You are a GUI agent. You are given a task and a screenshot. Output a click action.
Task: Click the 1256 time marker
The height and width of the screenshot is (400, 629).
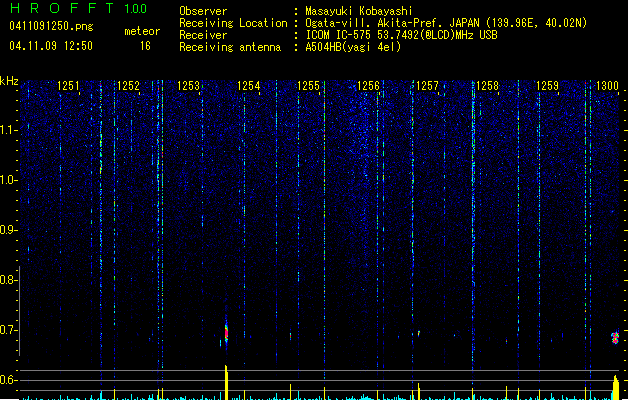368,86
